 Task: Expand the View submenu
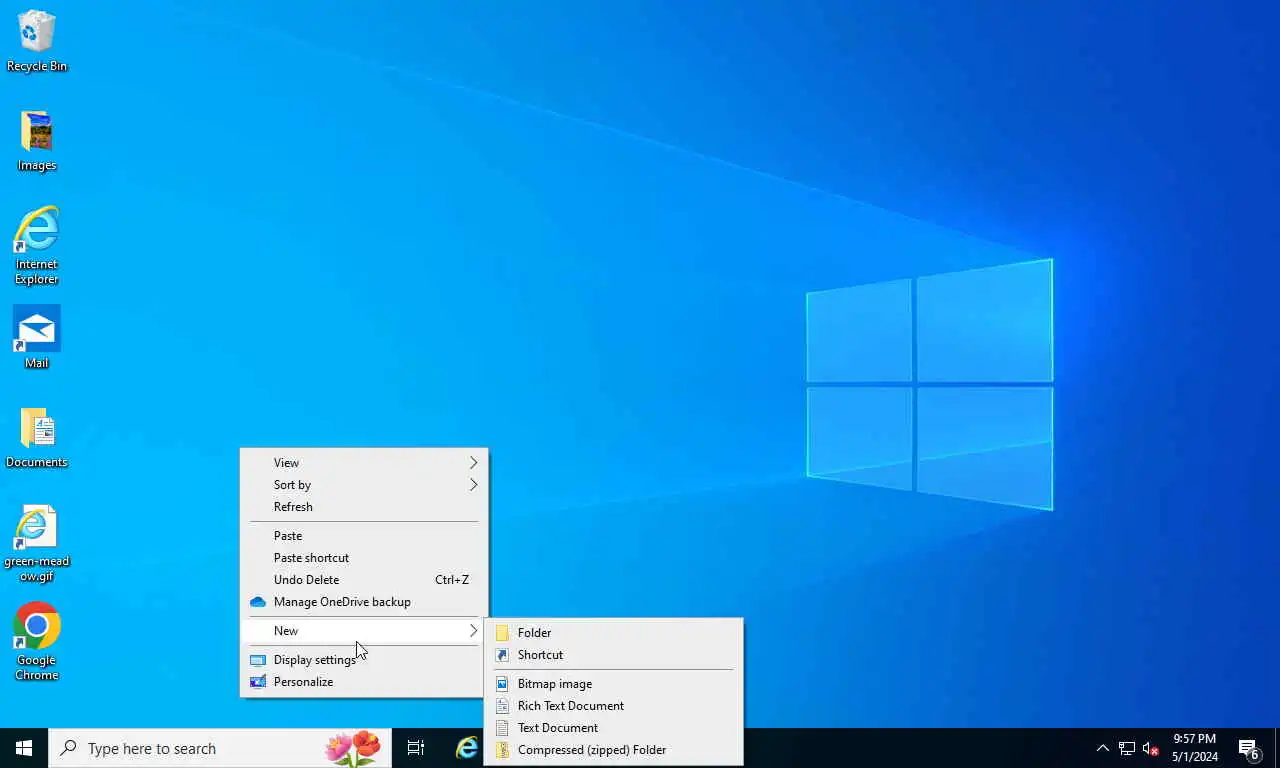(x=364, y=463)
